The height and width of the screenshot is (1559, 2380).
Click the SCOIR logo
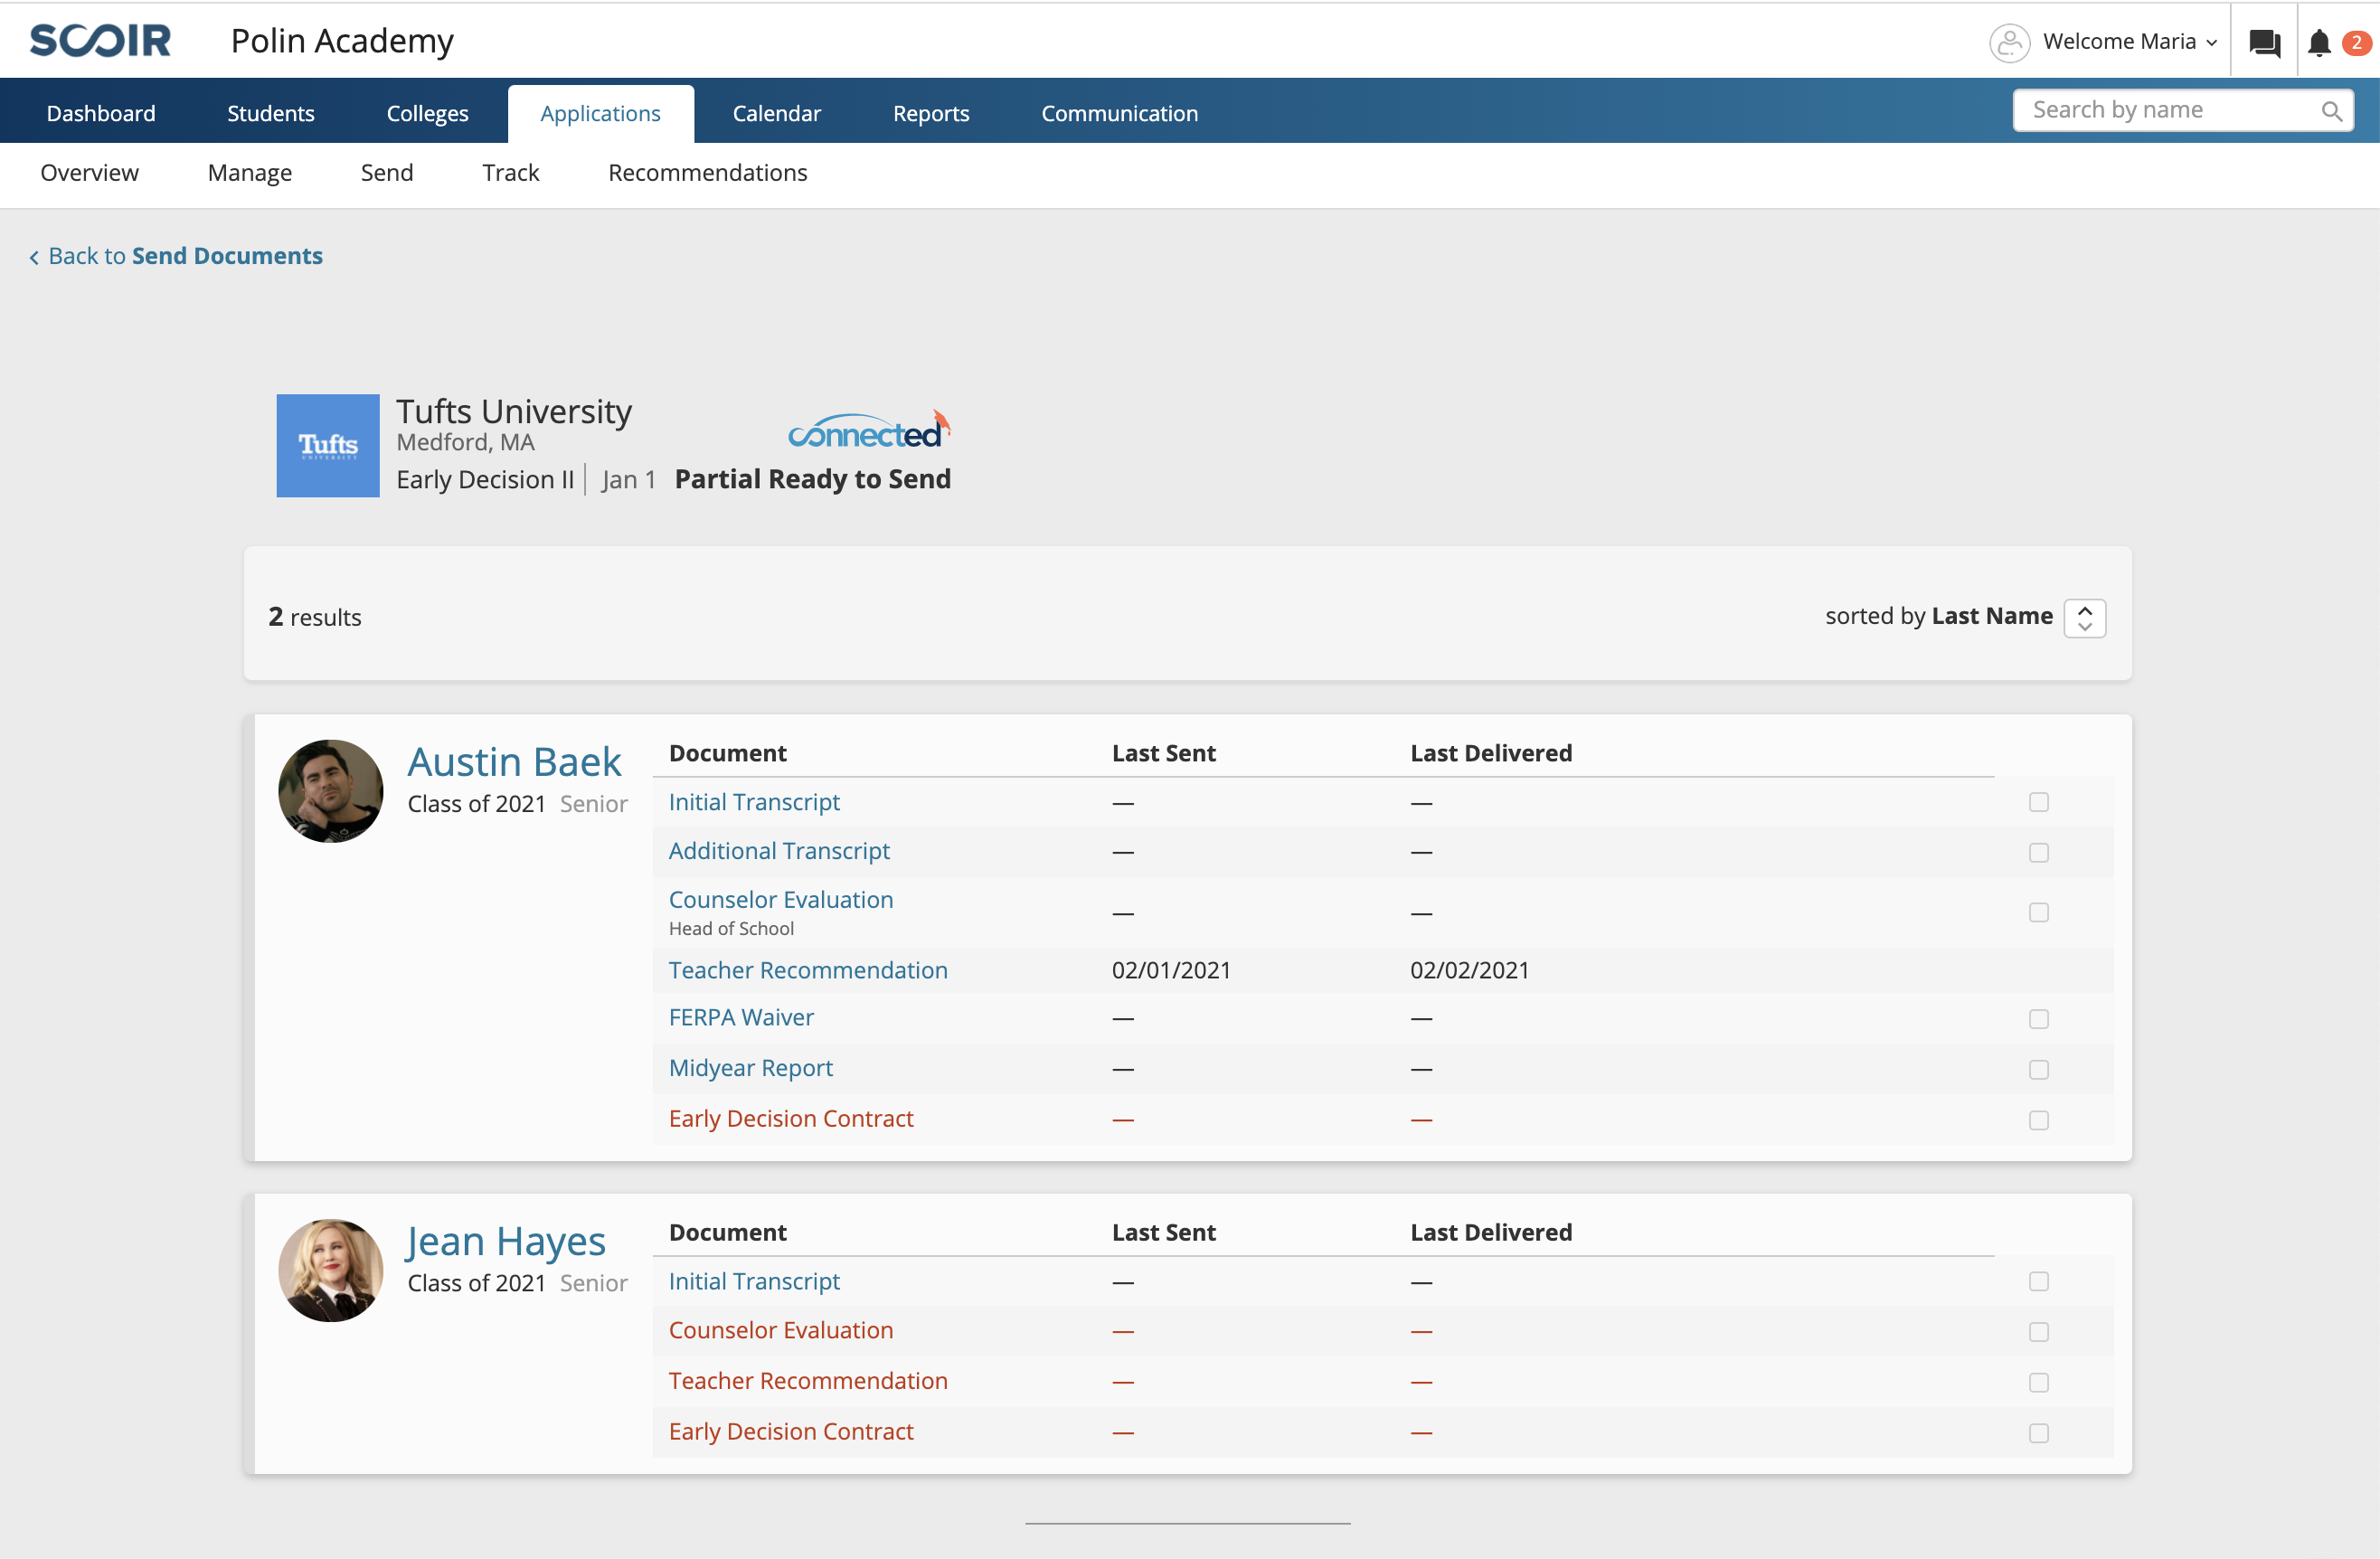coord(100,41)
